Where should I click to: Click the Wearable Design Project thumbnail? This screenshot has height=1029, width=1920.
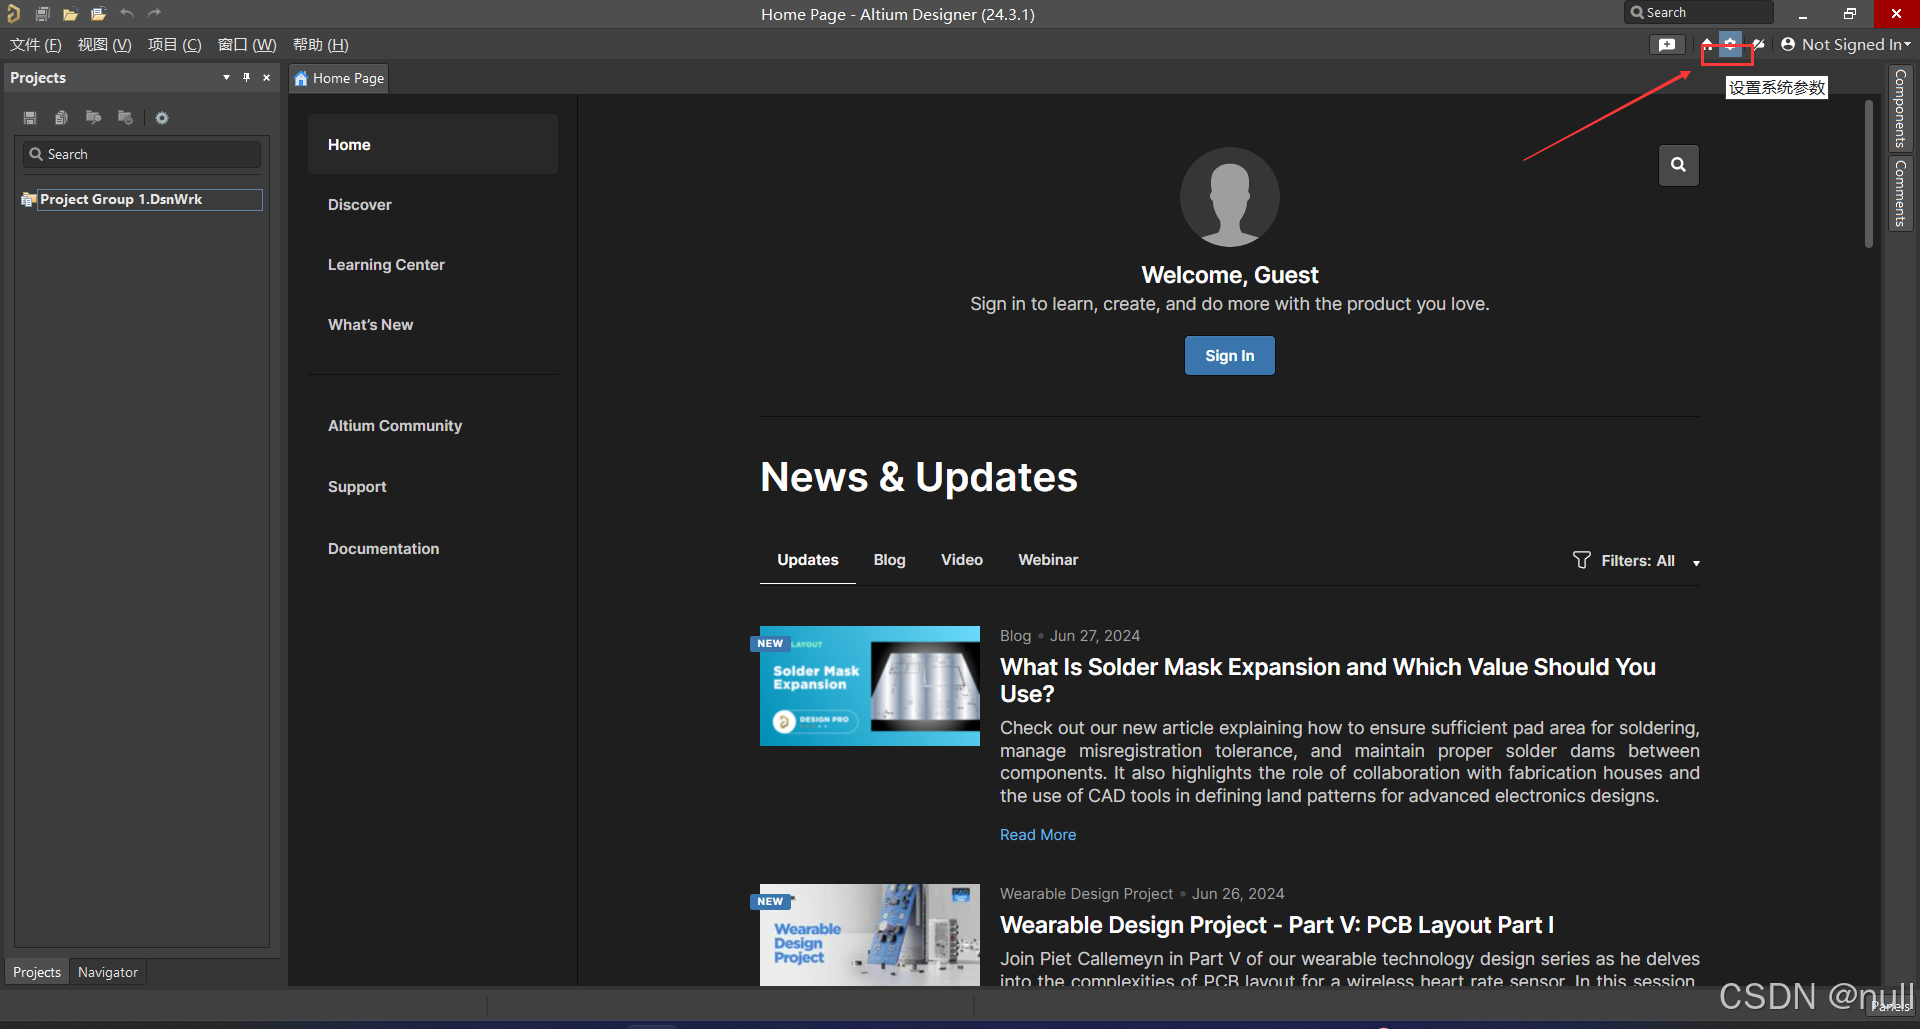click(869, 935)
